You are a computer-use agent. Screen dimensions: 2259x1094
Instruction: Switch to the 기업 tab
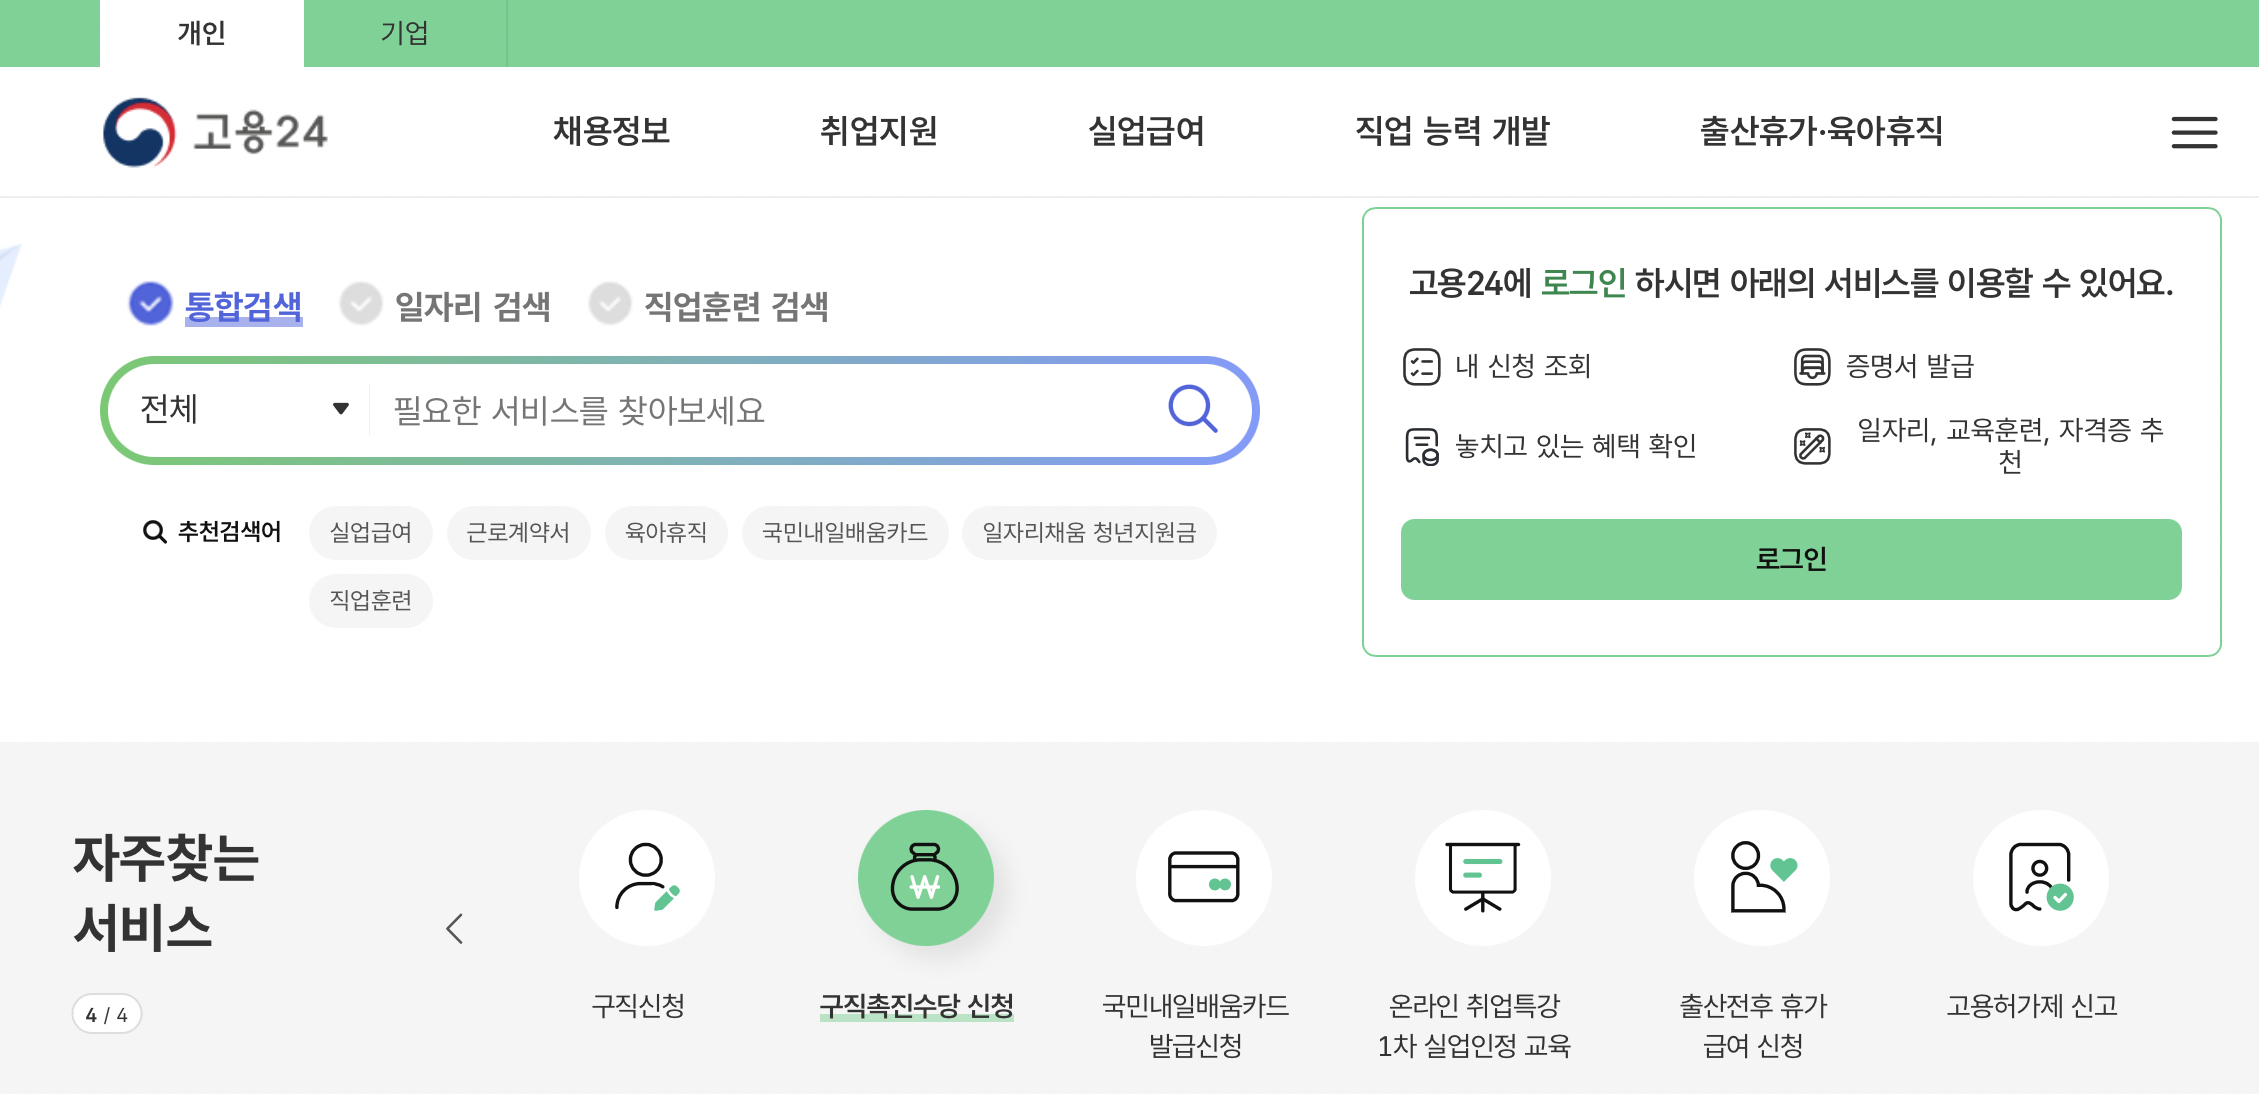pos(405,33)
